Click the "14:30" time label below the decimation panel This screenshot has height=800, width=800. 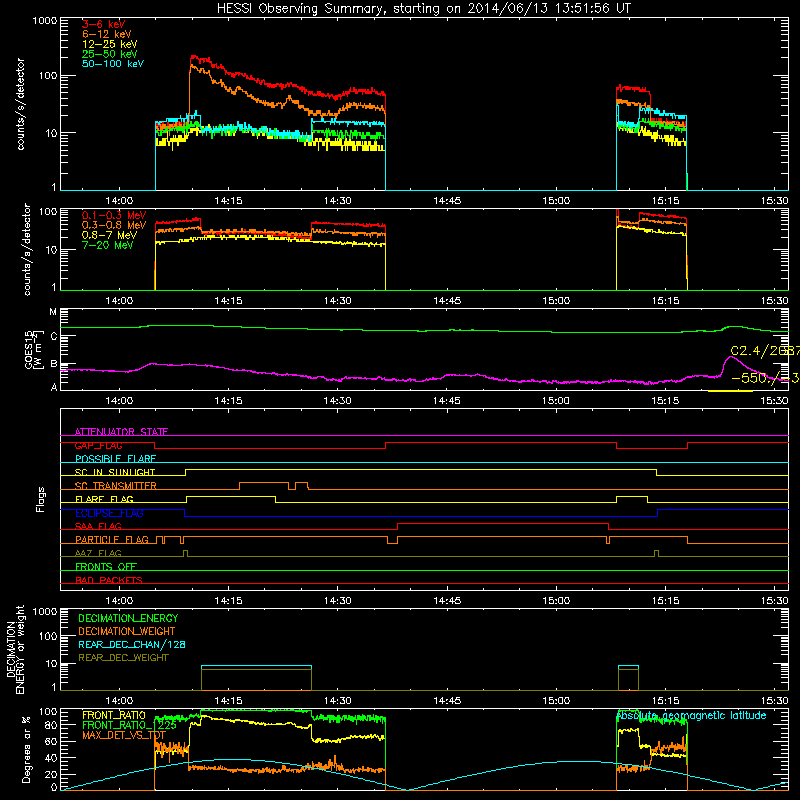338,701
